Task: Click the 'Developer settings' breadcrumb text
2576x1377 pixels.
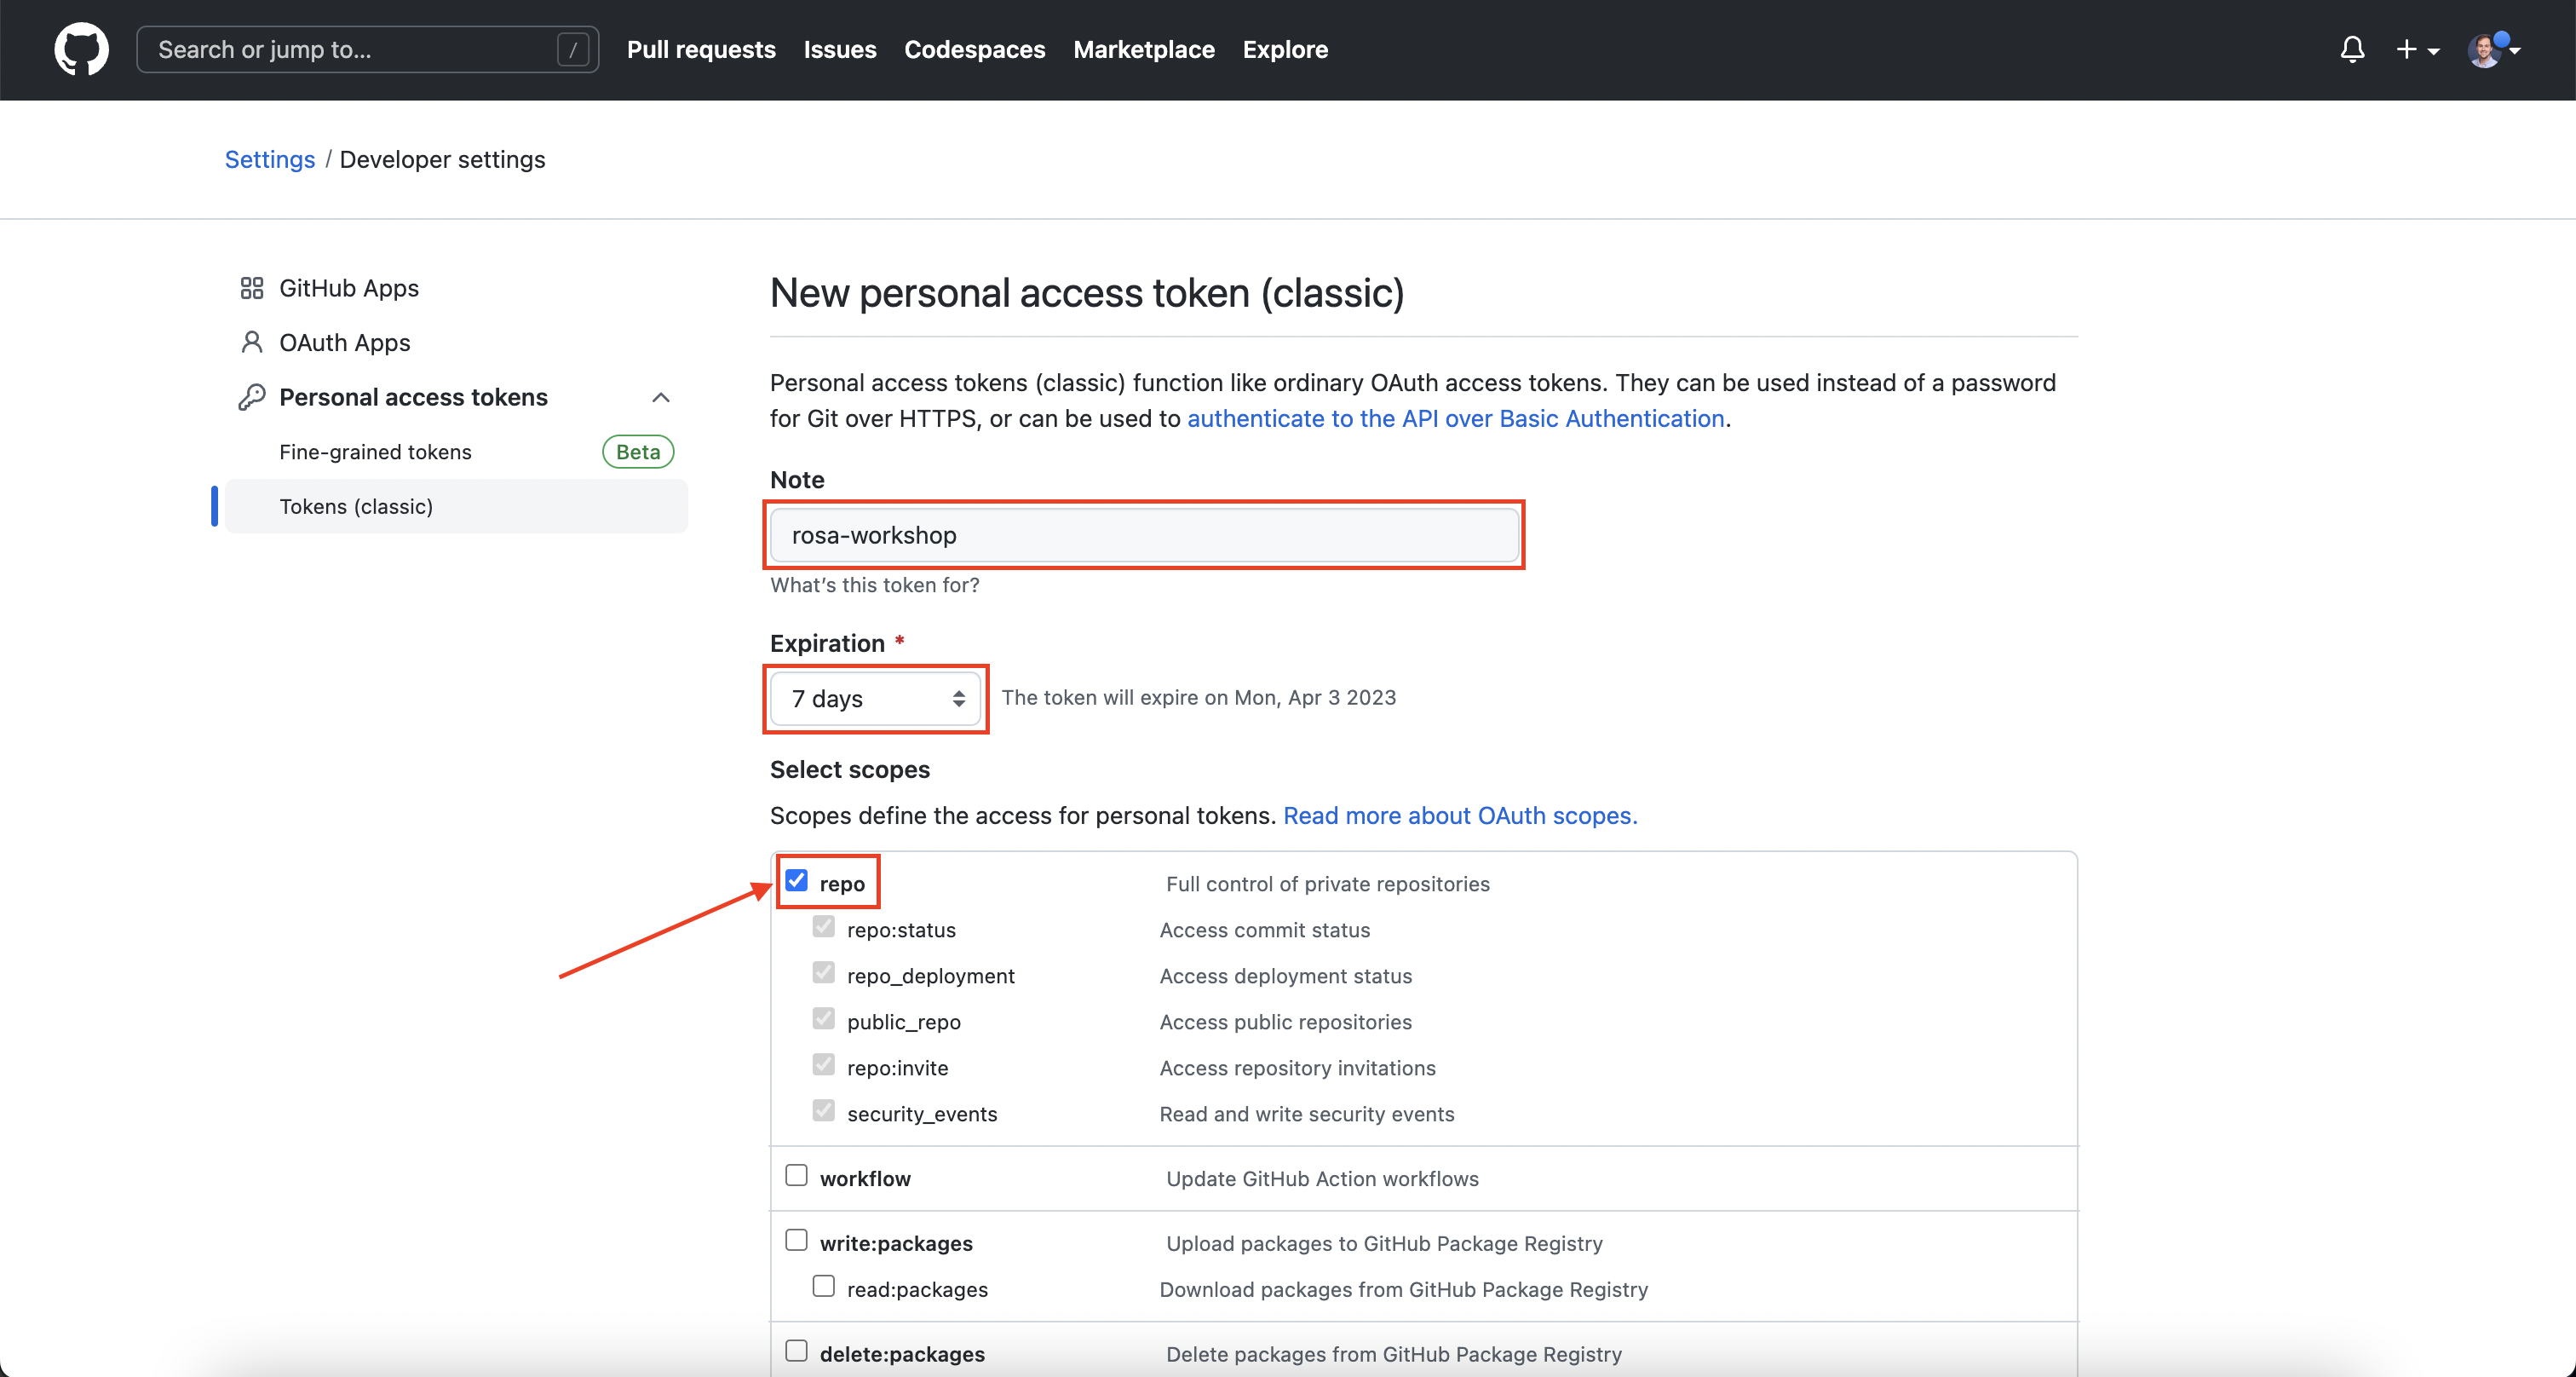Action: (x=442, y=159)
